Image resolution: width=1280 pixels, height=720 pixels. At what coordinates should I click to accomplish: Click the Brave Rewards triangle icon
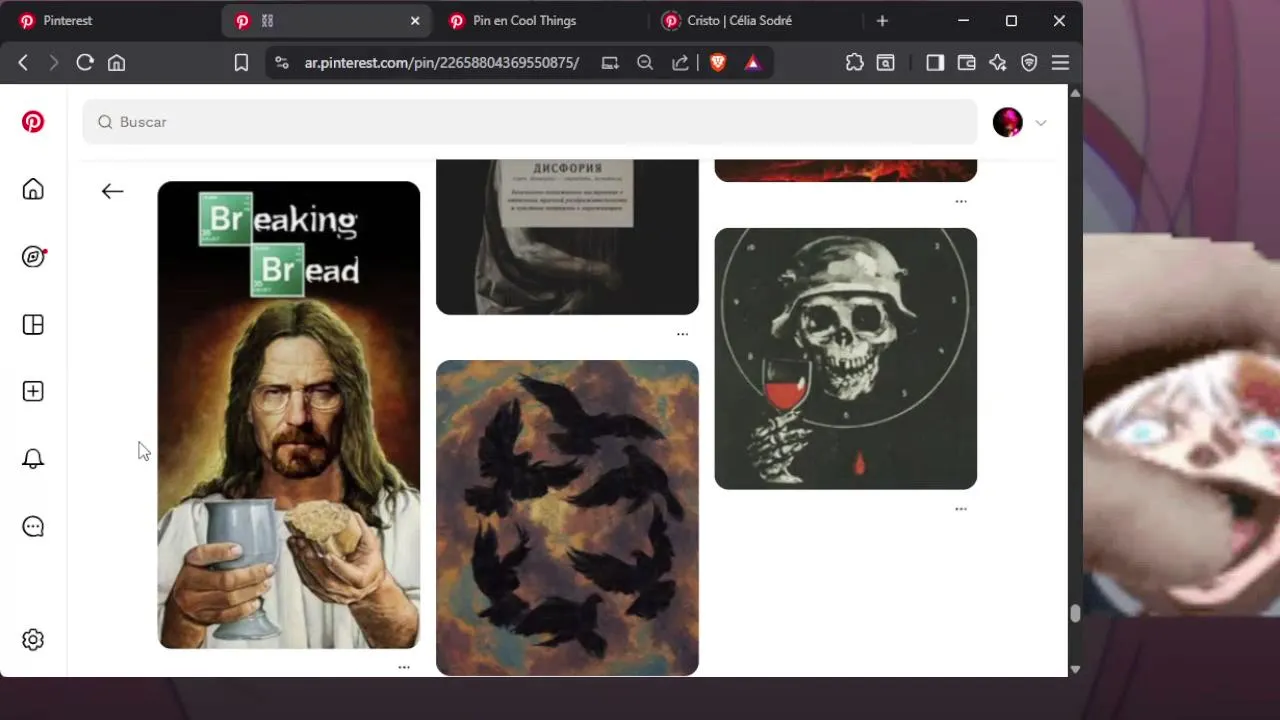753,63
